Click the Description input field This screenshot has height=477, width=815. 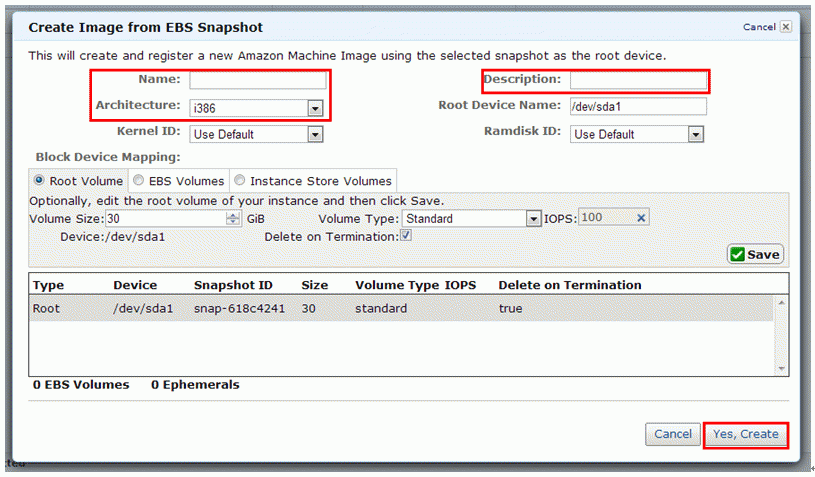(x=638, y=80)
